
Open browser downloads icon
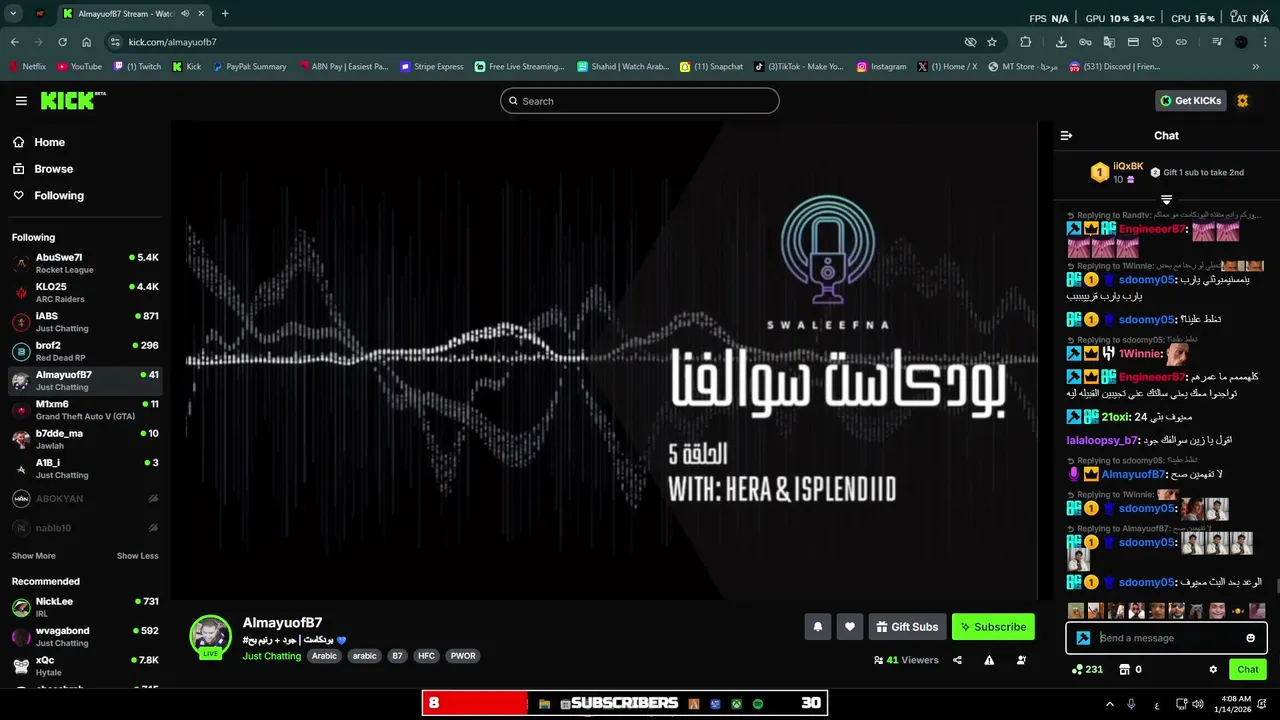(x=1061, y=42)
